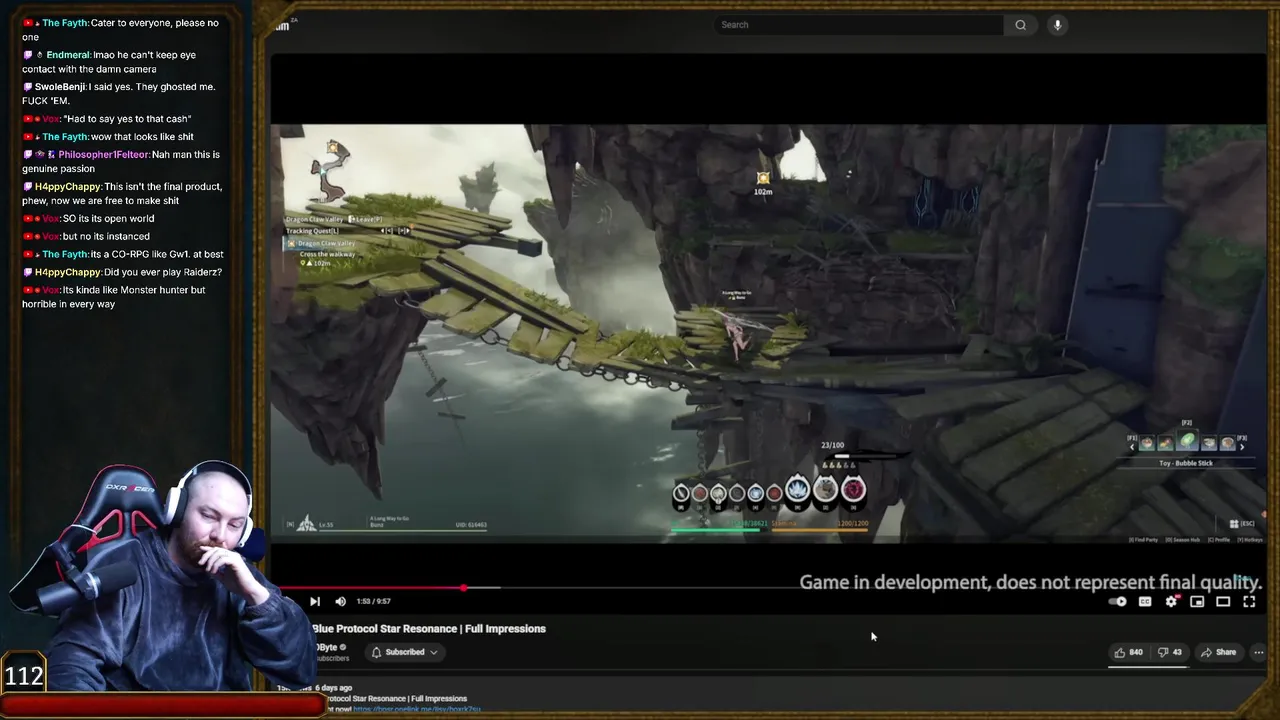1280x720 pixels.
Task: Skip to the next video
Action: [314, 601]
